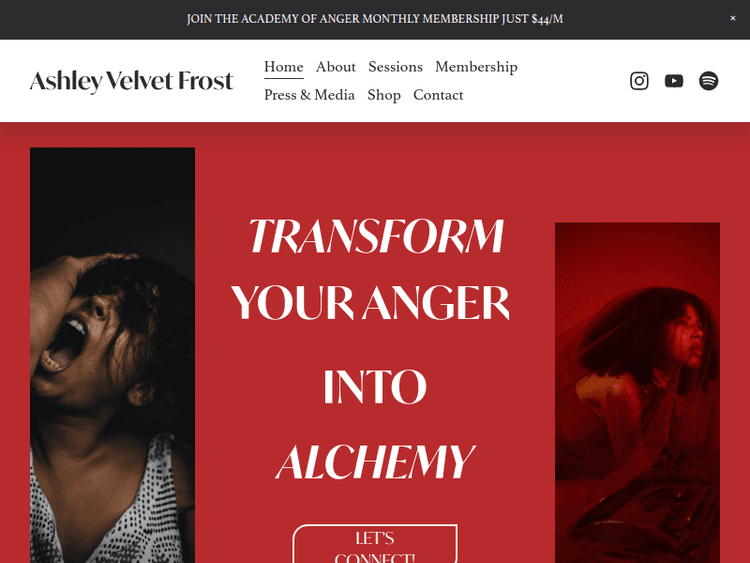Click the screaming woman photo
The width and height of the screenshot is (750, 563).
(112, 355)
